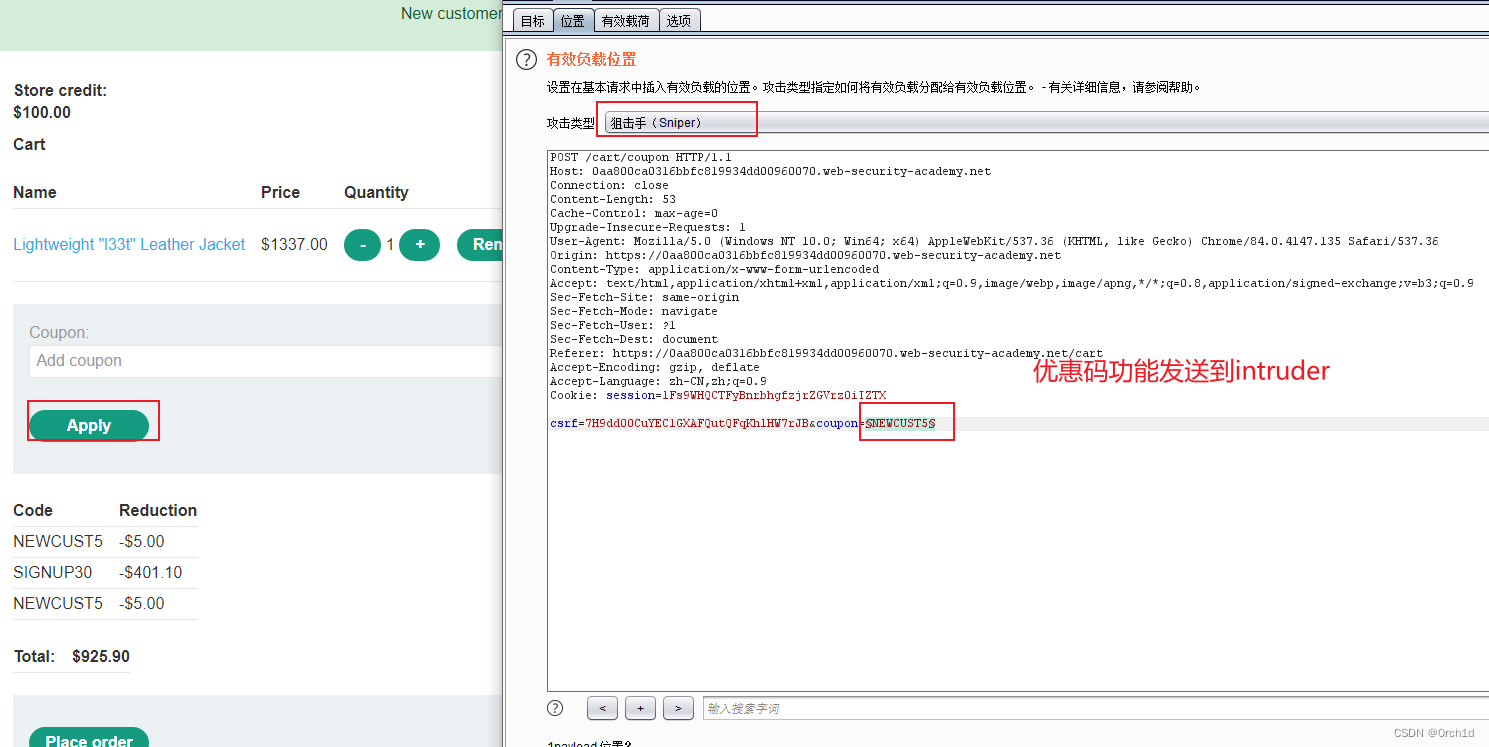The width and height of the screenshot is (1489, 747).
Task: Click the Price column header
Action: 280,193
